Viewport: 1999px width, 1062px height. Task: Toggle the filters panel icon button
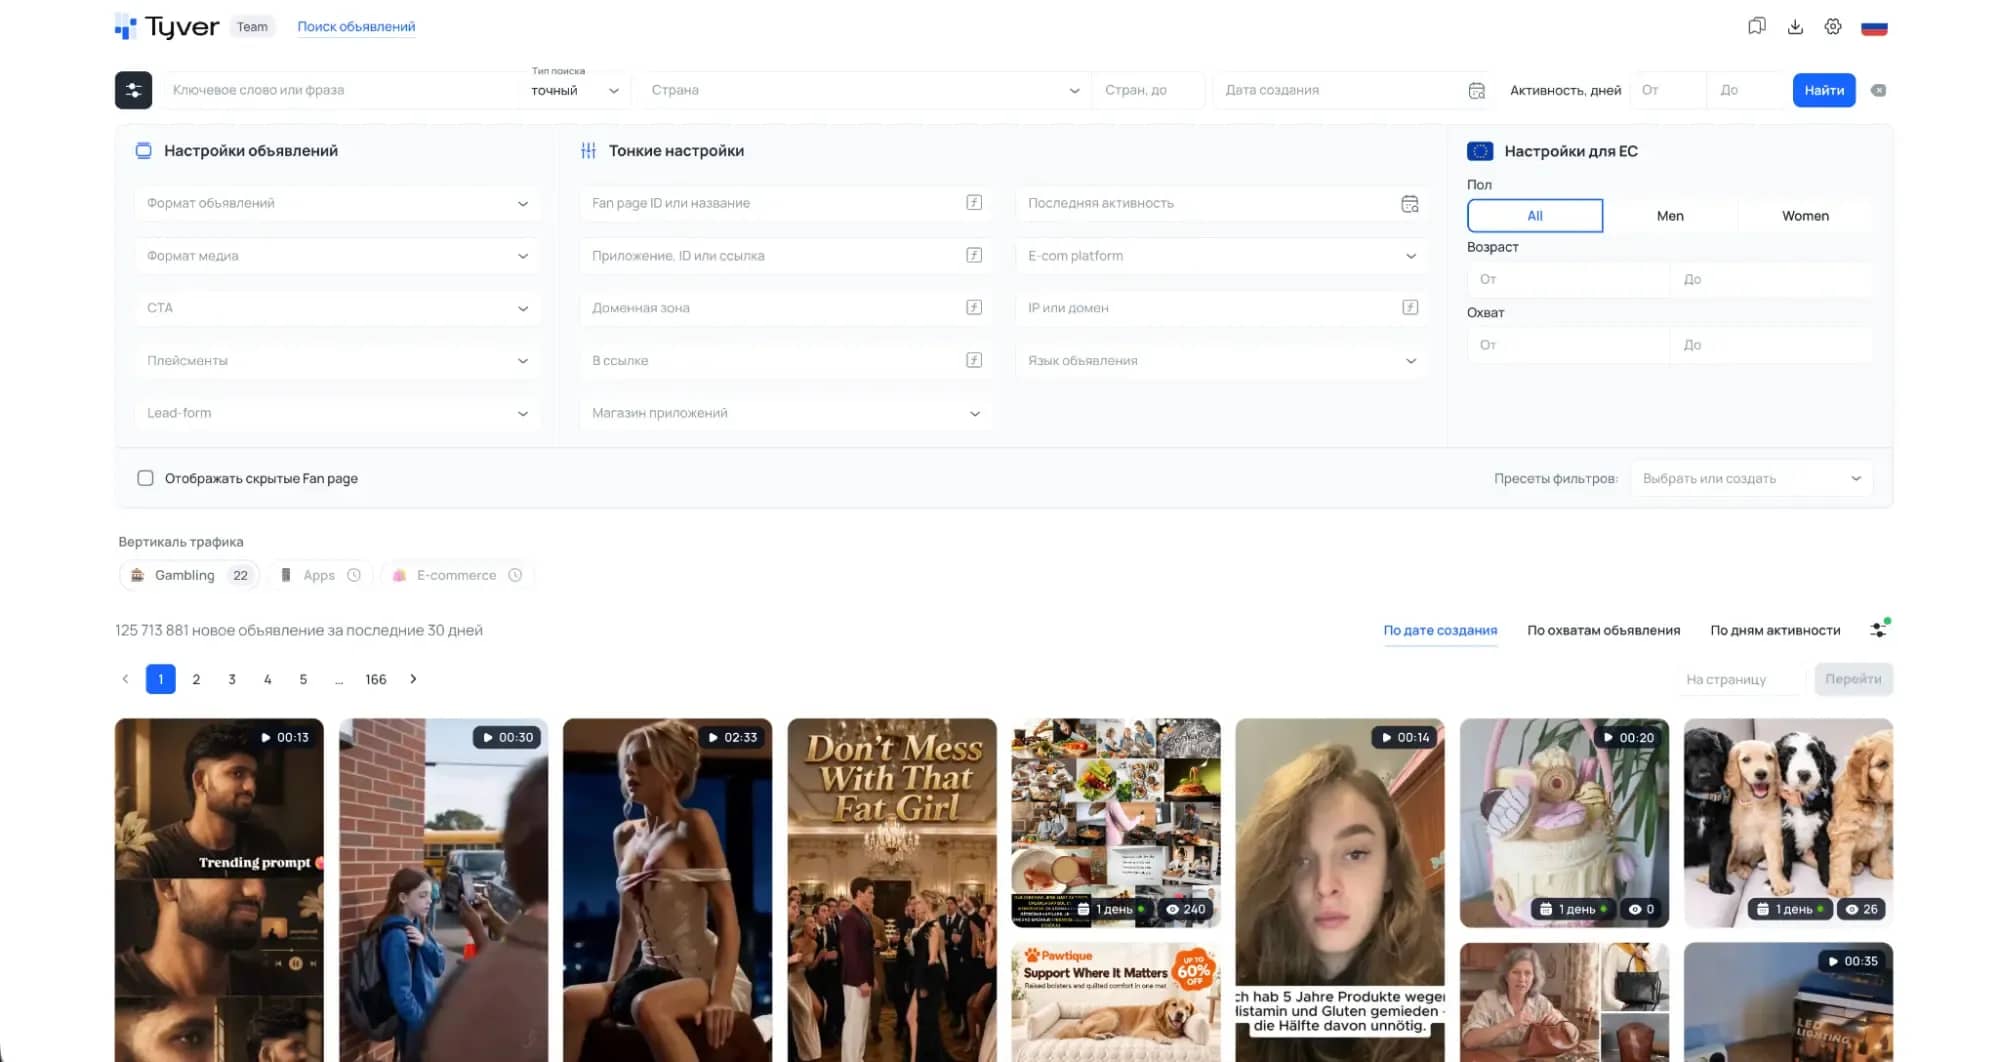pos(133,90)
